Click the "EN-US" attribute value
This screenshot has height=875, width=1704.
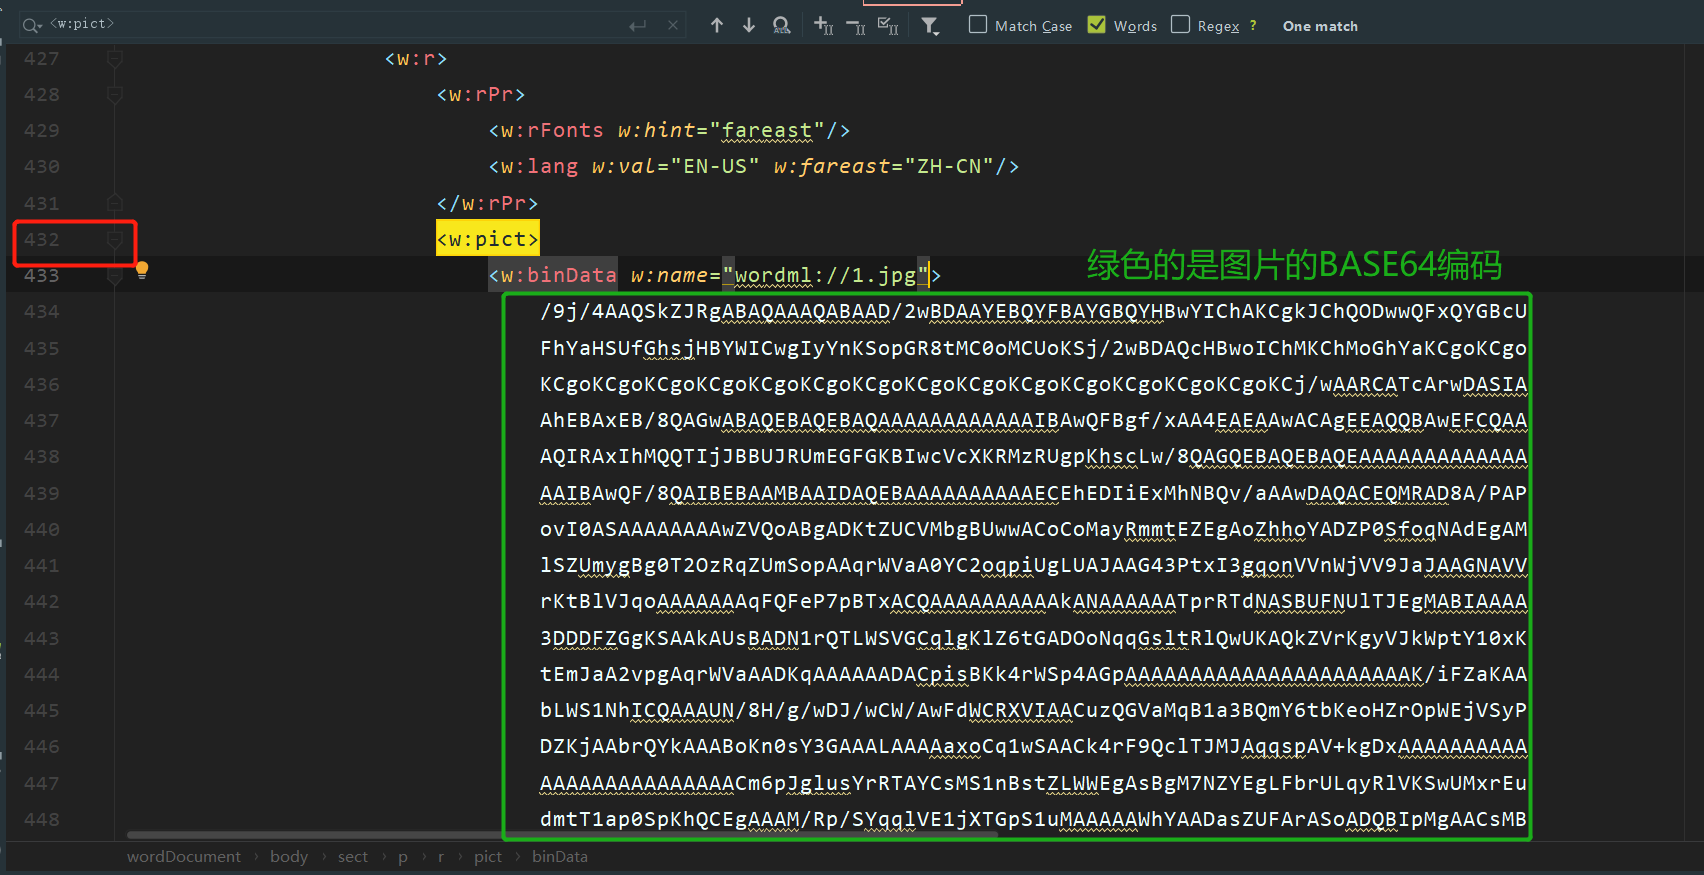(715, 167)
